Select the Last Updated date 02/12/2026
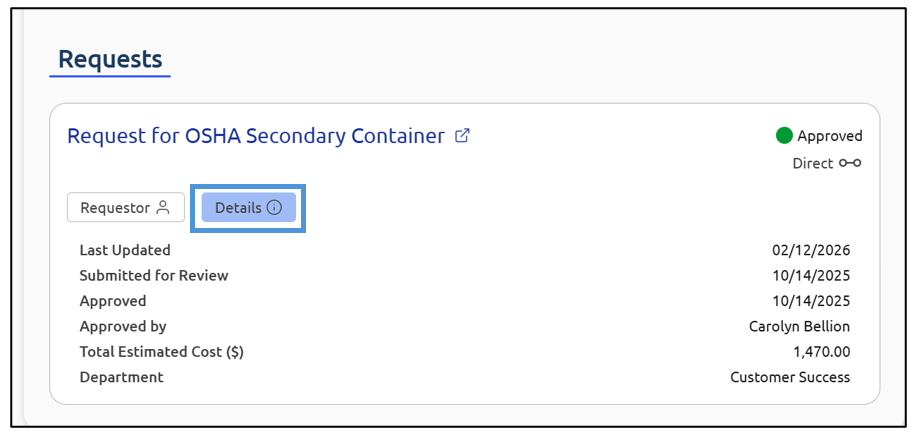The image size is (915, 439). click(810, 250)
